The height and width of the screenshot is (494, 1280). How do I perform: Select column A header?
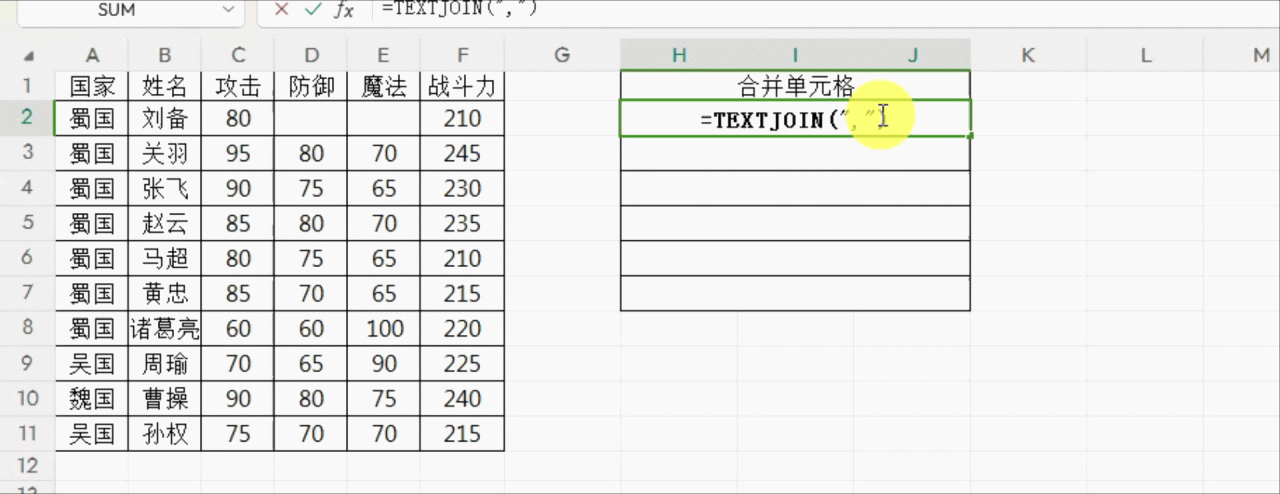pyautogui.click(x=91, y=55)
